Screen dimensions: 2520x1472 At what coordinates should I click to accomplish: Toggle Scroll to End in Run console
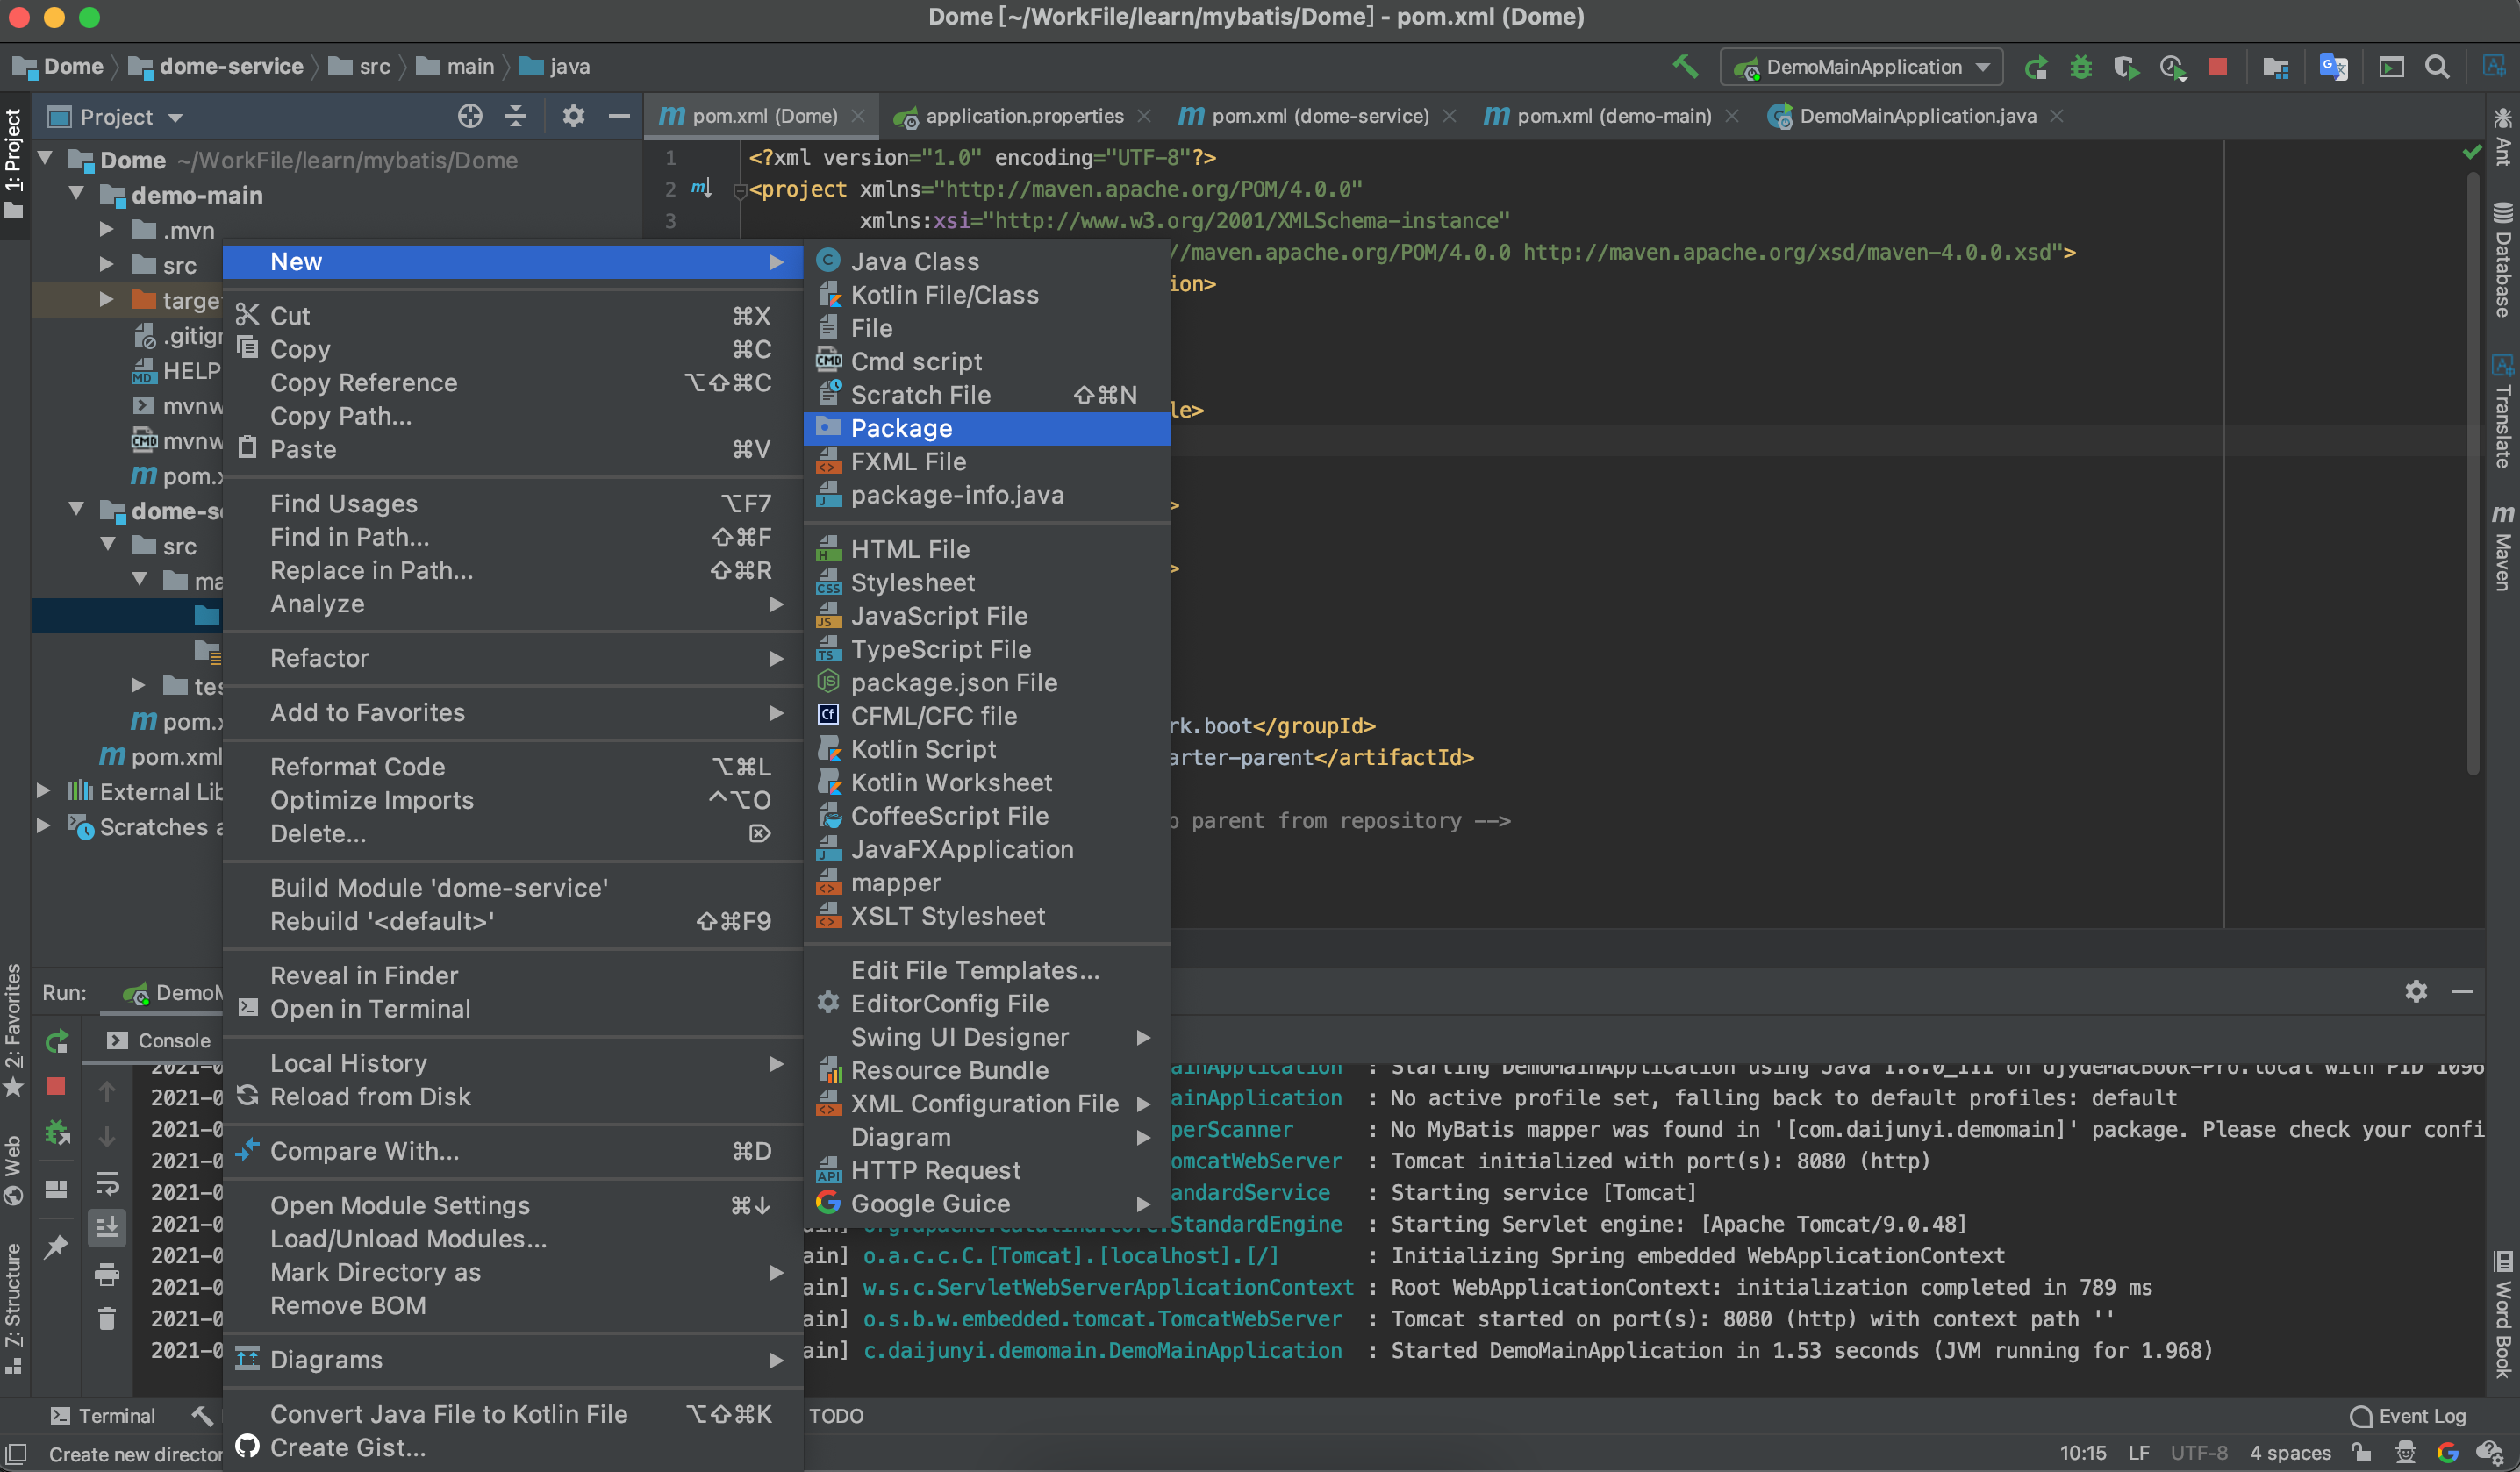(107, 1226)
